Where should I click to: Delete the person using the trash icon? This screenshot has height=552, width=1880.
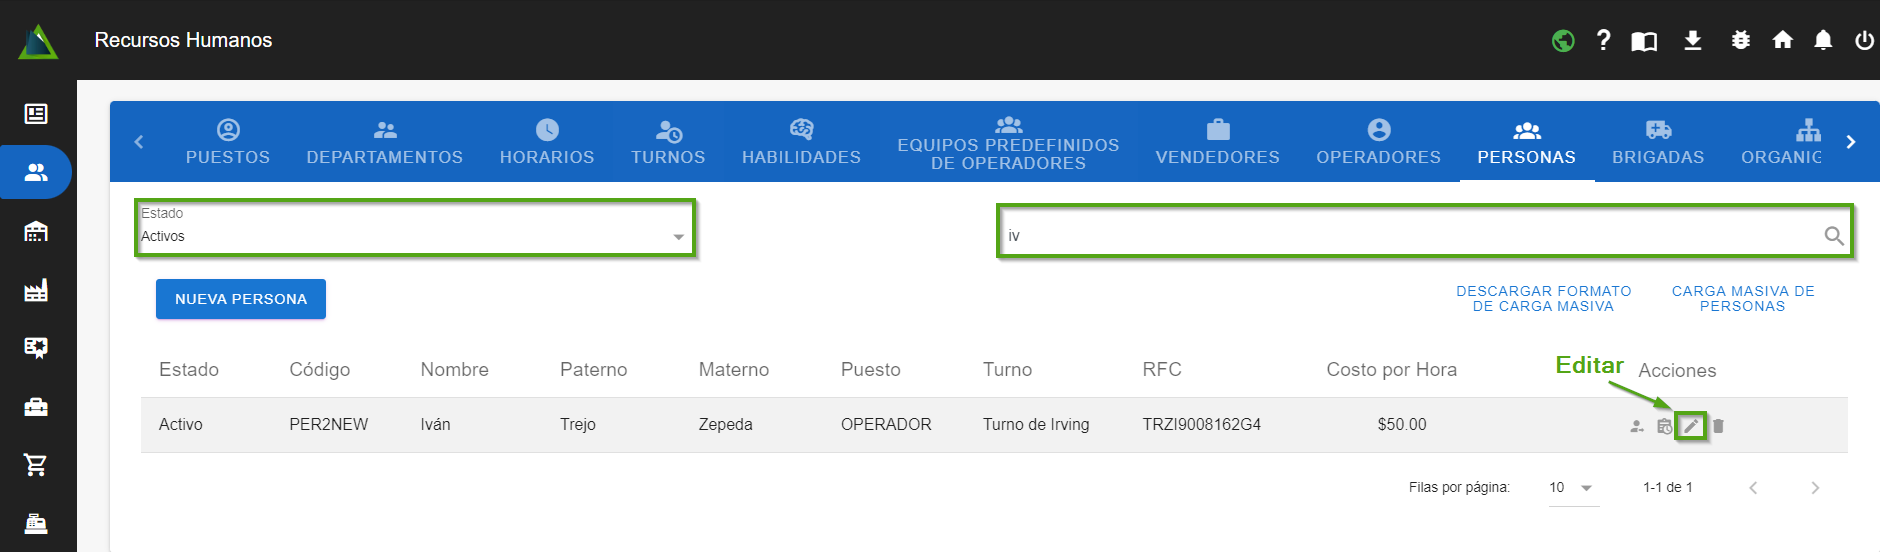tap(1718, 426)
